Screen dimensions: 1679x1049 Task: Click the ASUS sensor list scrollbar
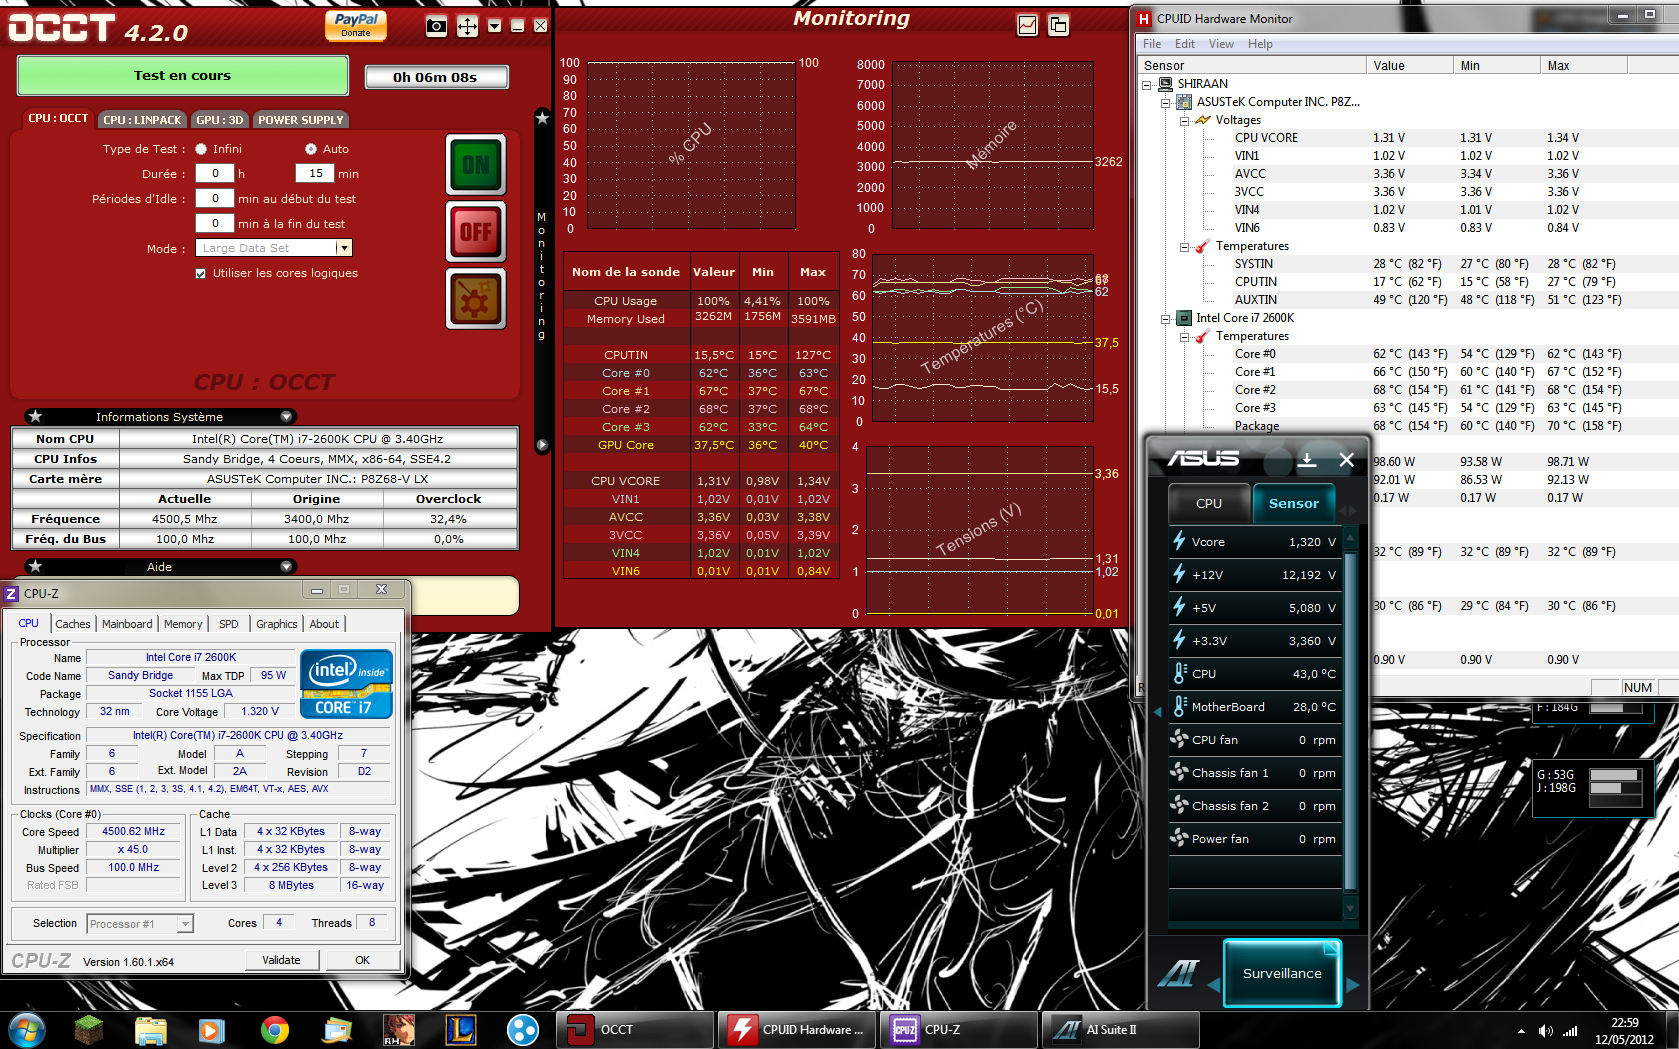click(x=1350, y=720)
